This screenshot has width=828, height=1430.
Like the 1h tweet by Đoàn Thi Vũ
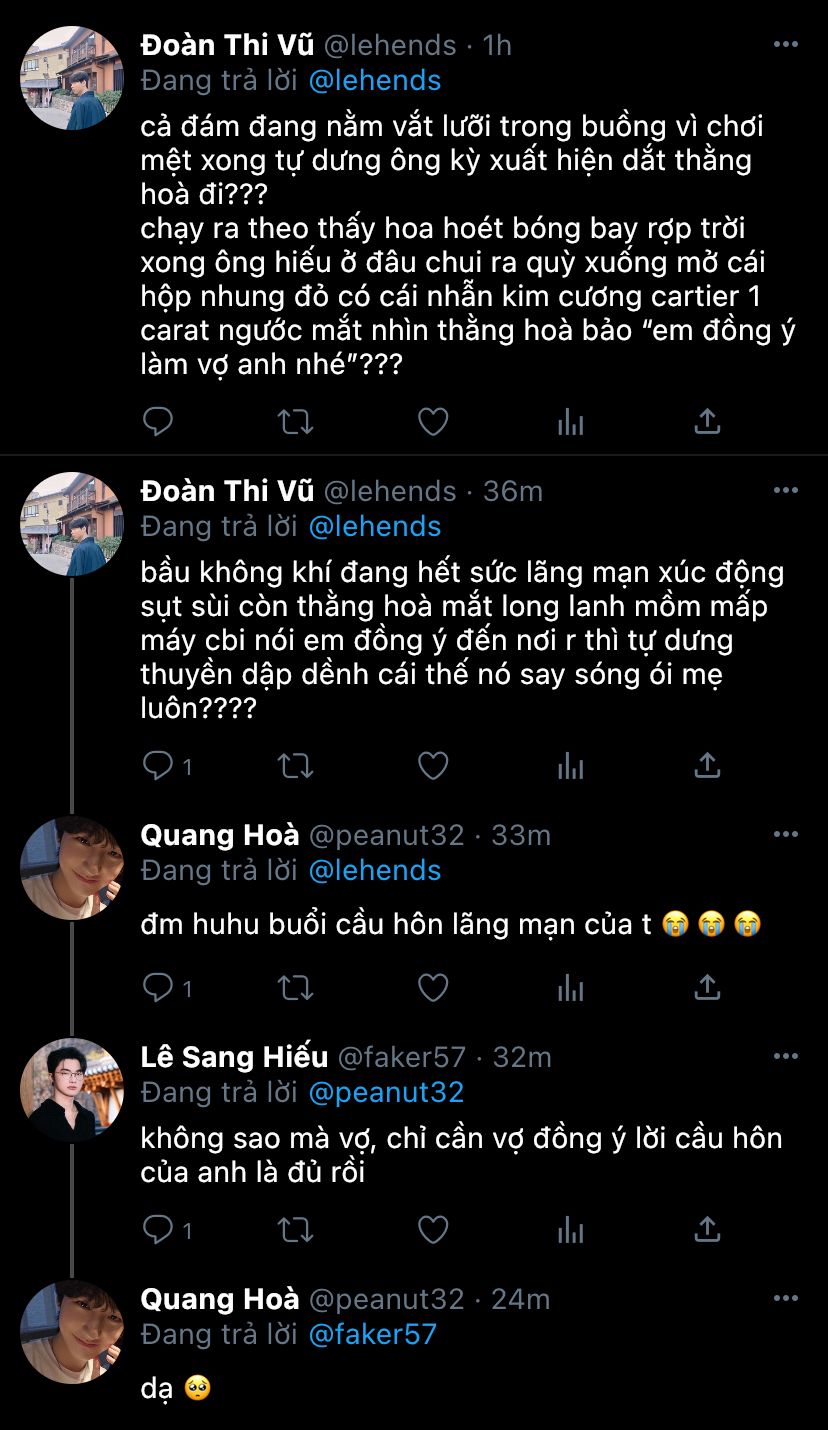click(432, 422)
